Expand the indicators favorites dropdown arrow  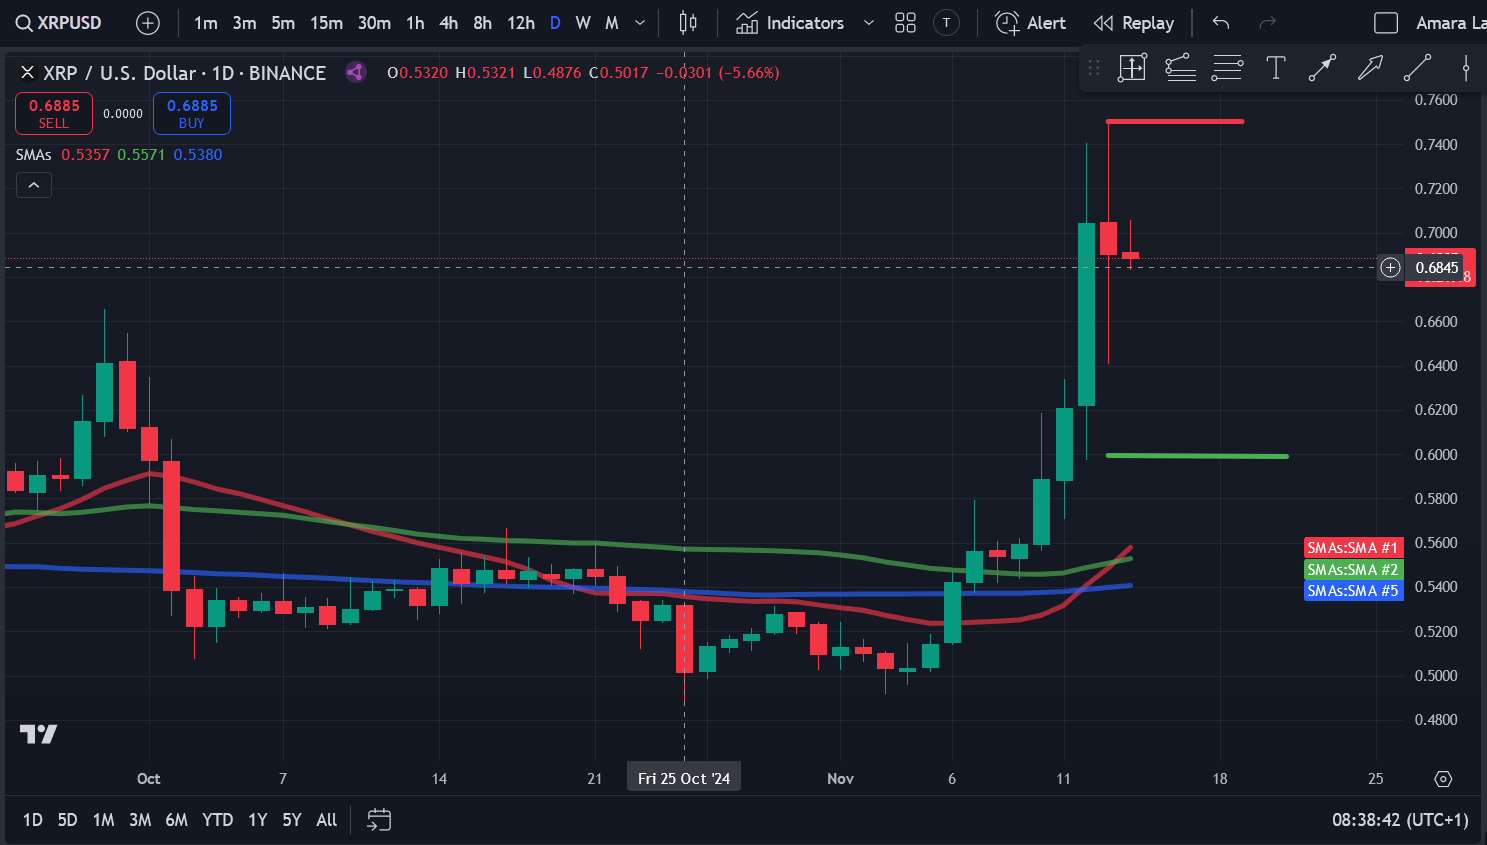click(868, 22)
